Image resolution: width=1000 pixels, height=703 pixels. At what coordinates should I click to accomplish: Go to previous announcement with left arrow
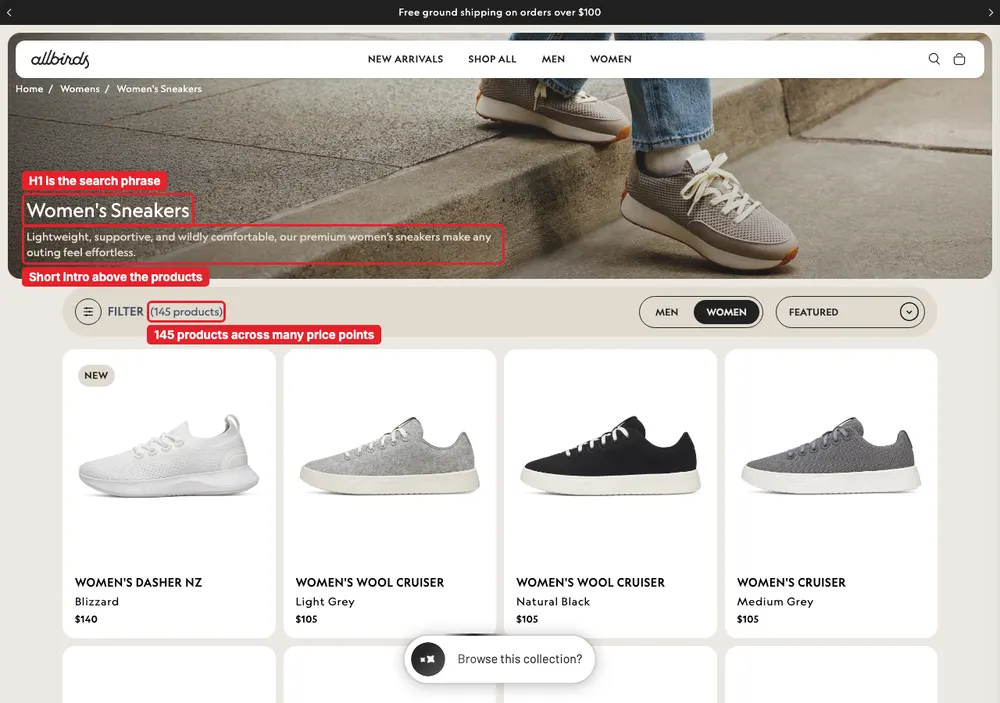pos(9,12)
